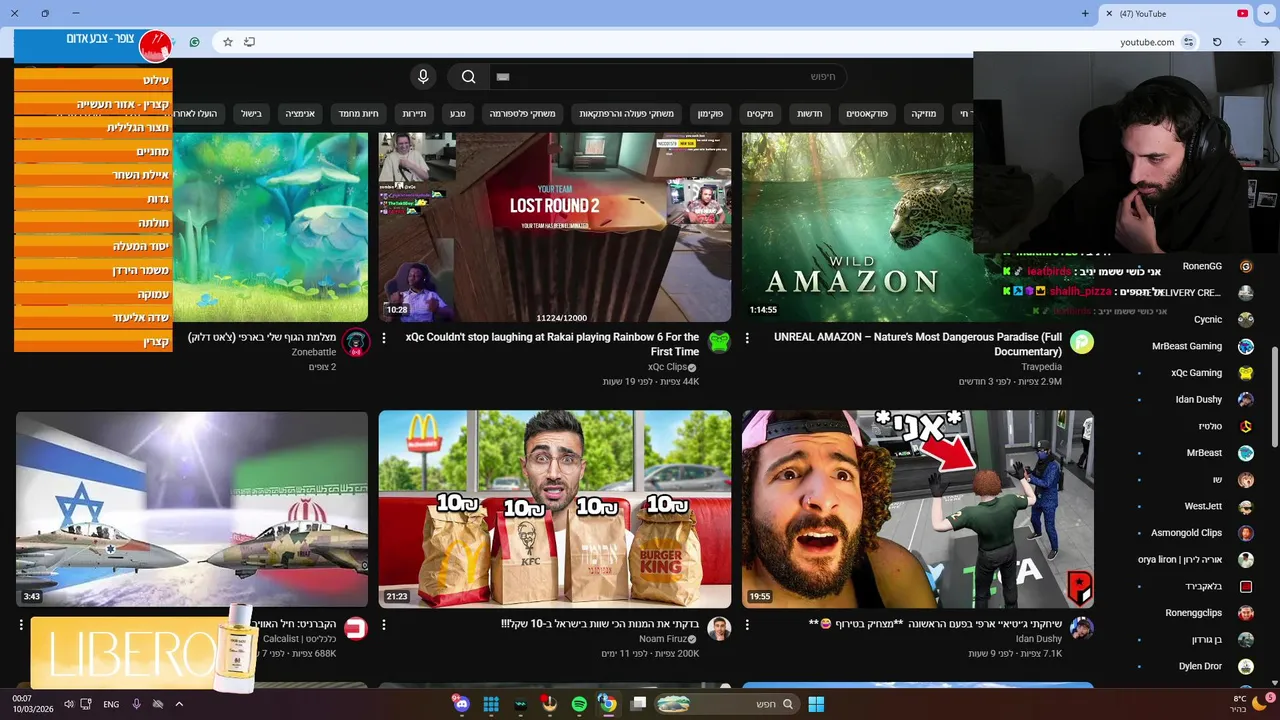
Task: Open the three-dot menu of the Noam Firuz video
Action: pyautogui.click(x=384, y=625)
